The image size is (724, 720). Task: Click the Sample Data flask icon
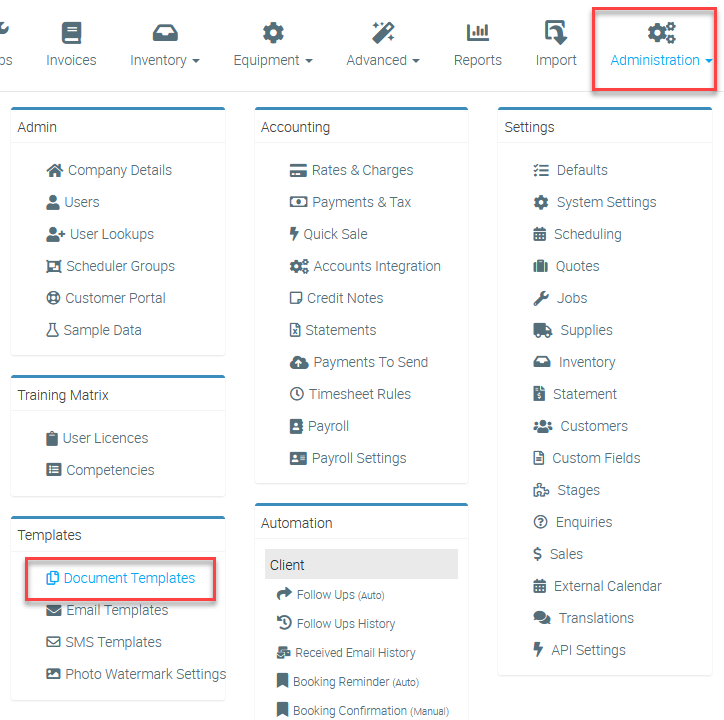[53, 330]
